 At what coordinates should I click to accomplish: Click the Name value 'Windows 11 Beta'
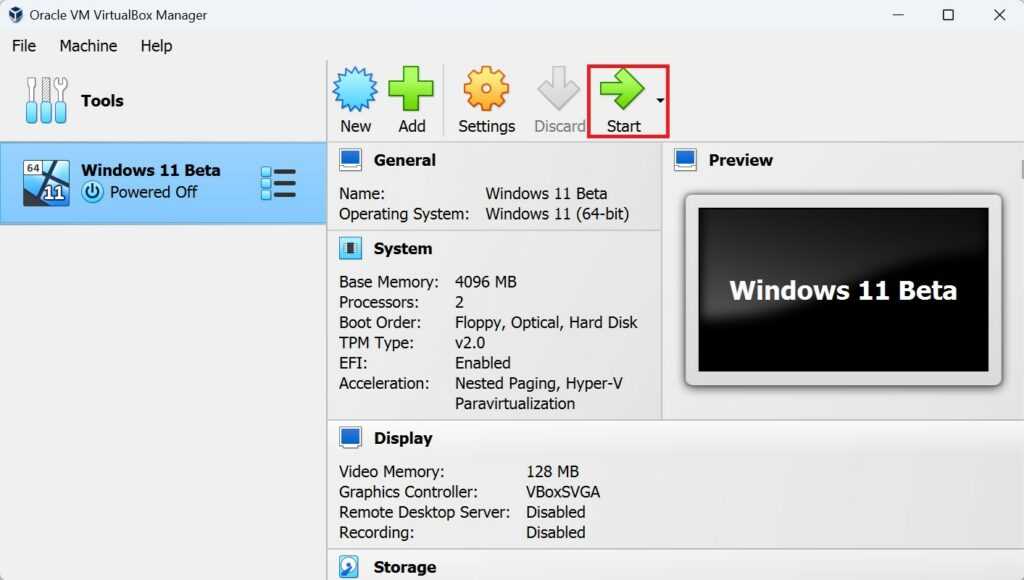pyautogui.click(x=546, y=194)
